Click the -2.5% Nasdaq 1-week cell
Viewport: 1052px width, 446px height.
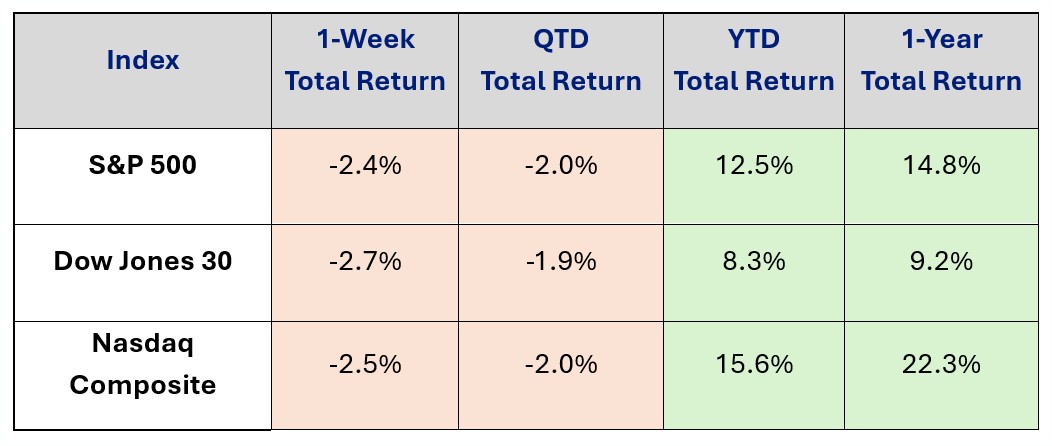[x=365, y=364]
